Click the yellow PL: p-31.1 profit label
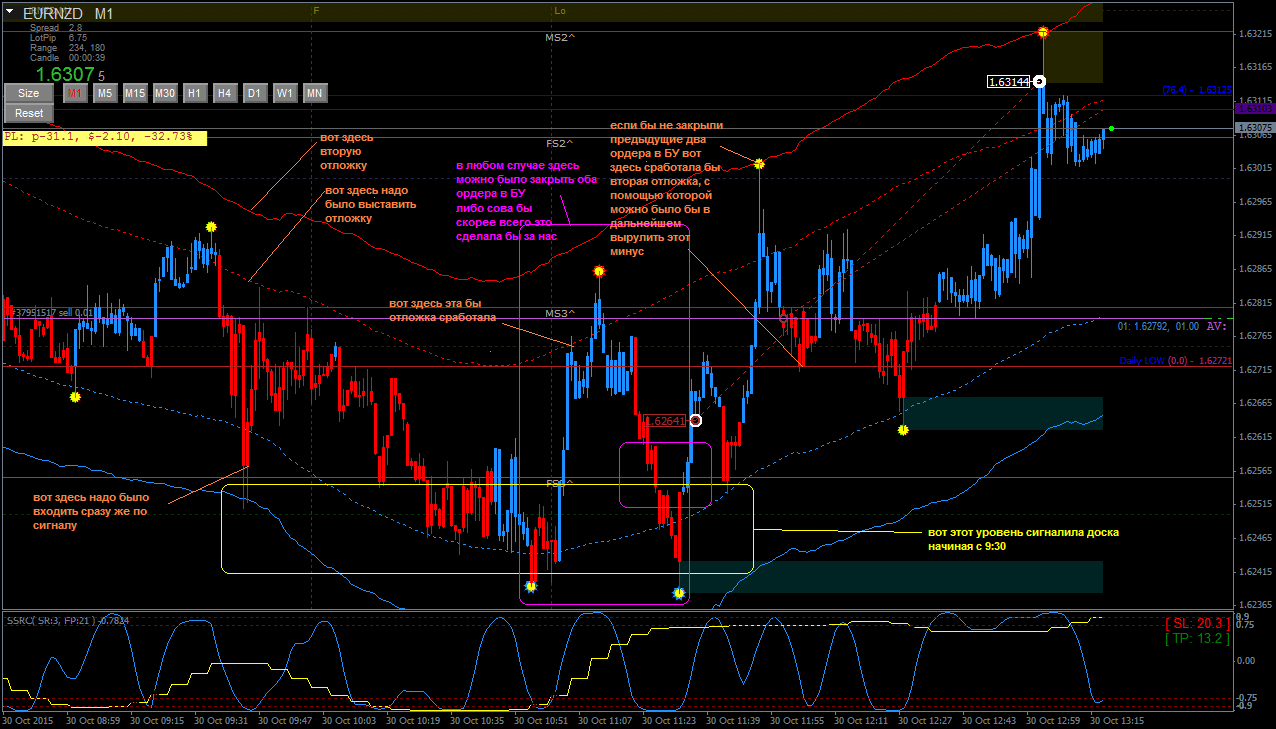 (x=104, y=138)
